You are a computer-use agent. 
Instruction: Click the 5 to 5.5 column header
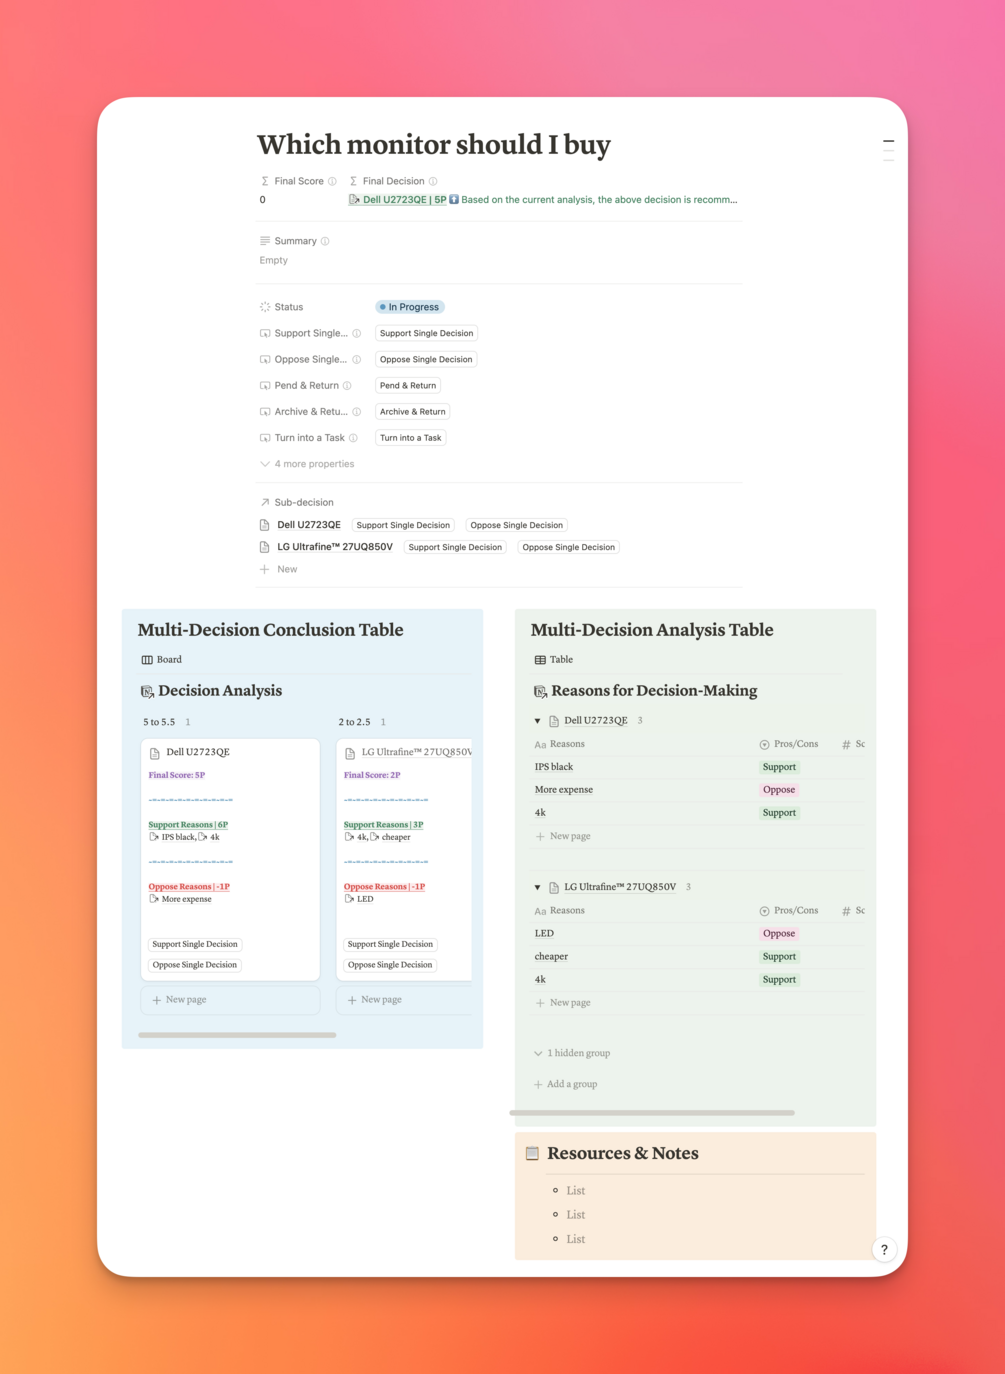pyautogui.click(x=159, y=722)
